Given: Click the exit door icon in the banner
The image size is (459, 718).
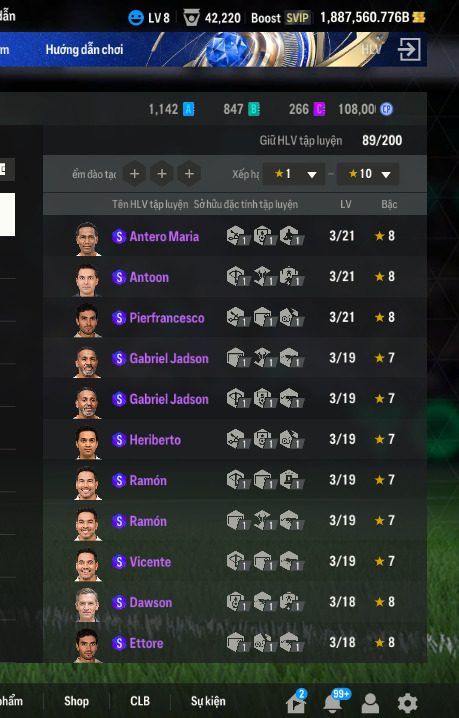Looking at the screenshot, I should (409, 49).
